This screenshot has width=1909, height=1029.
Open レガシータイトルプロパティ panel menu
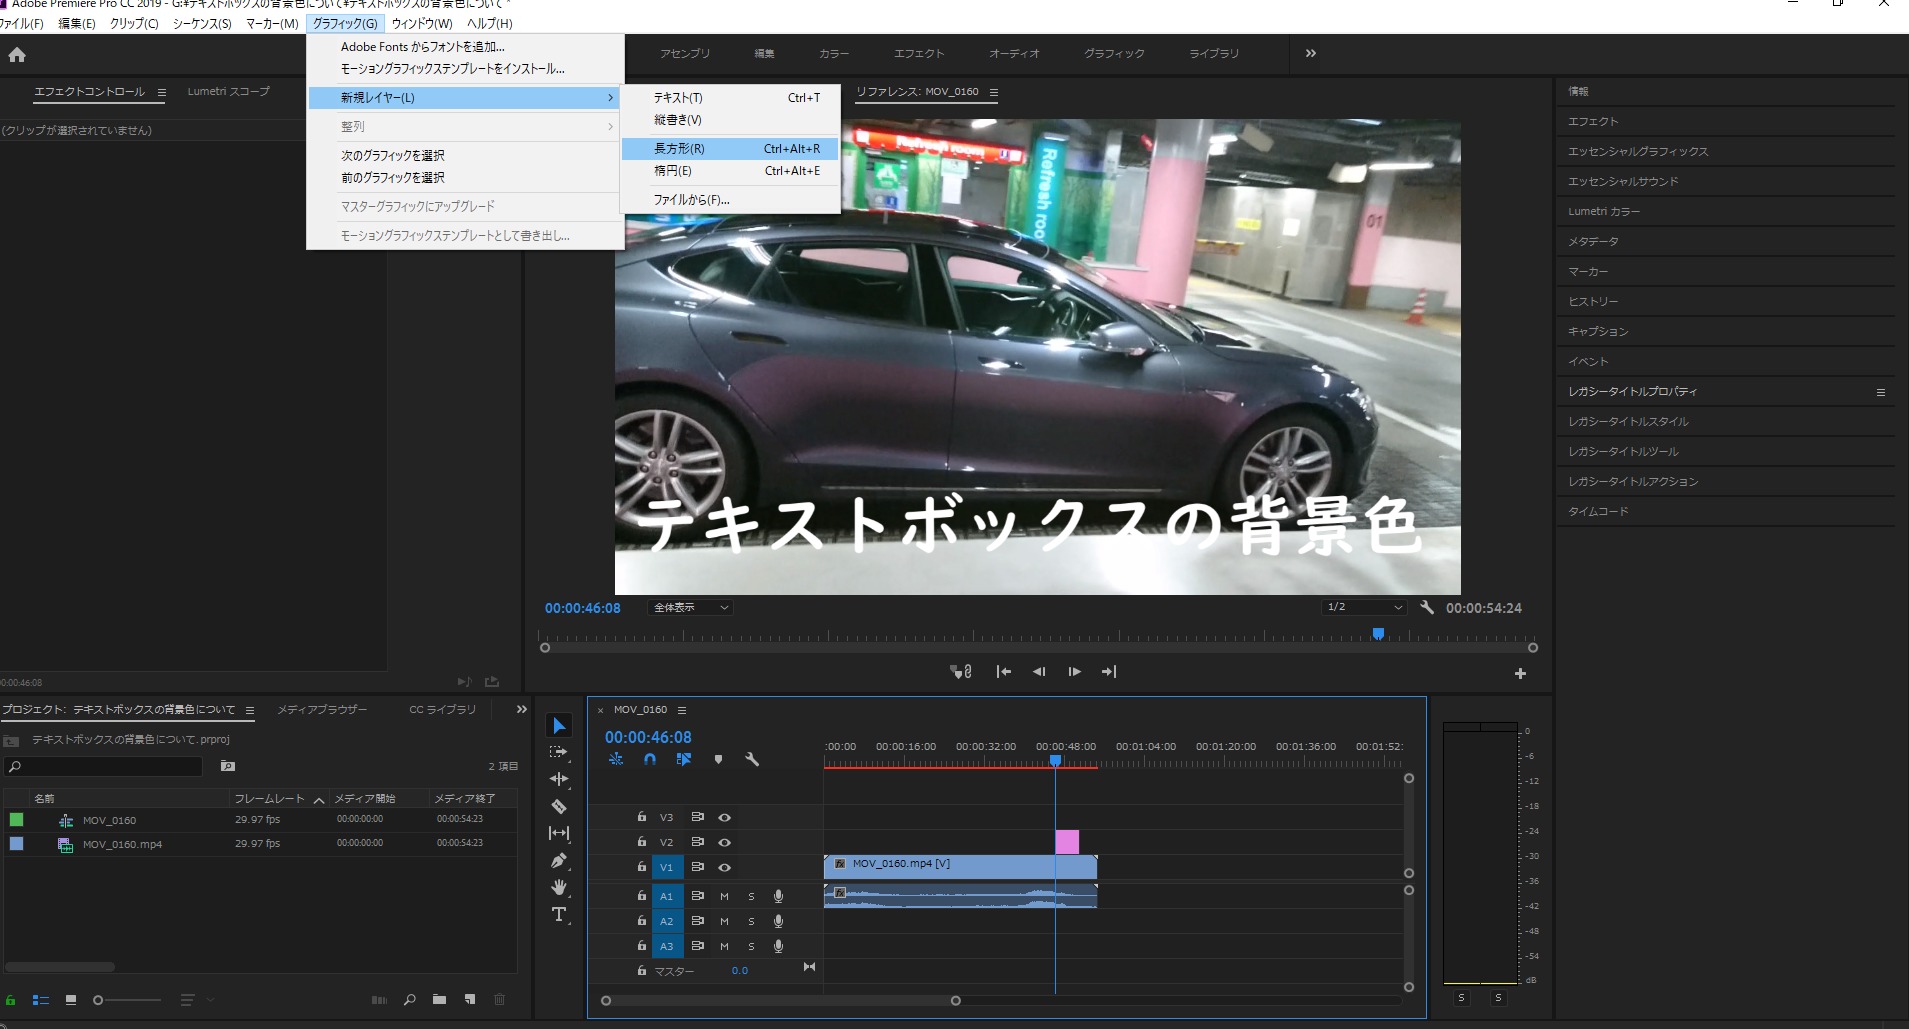(1880, 392)
